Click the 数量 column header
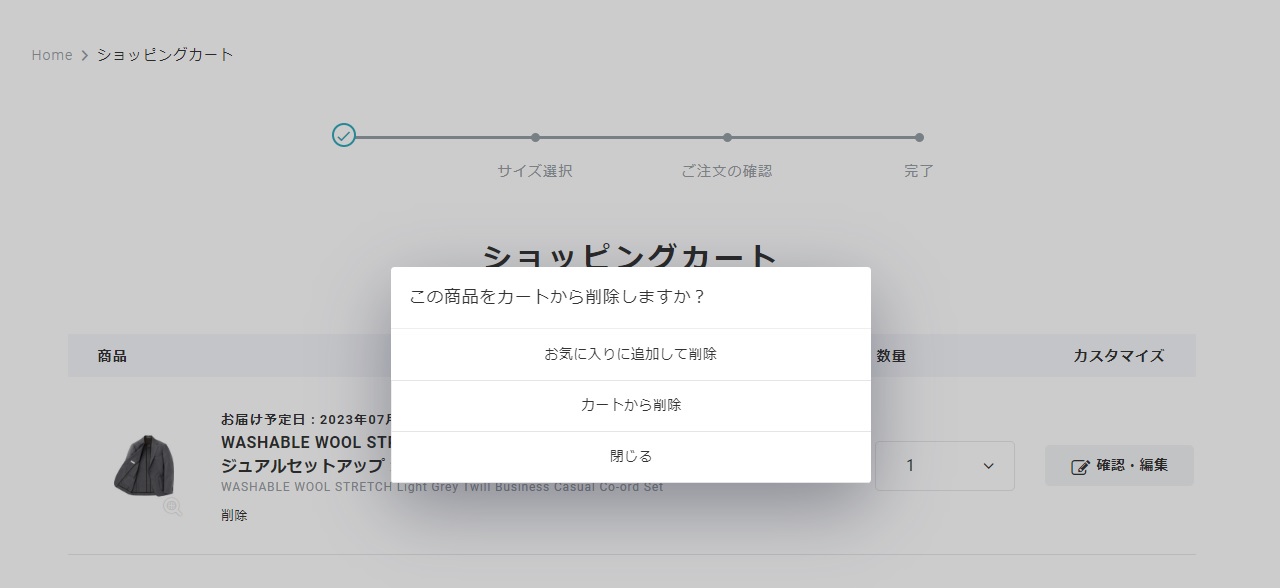Image resolution: width=1280 pixels, height=588 pixels. pyautogui.click(x=891, y=356)
